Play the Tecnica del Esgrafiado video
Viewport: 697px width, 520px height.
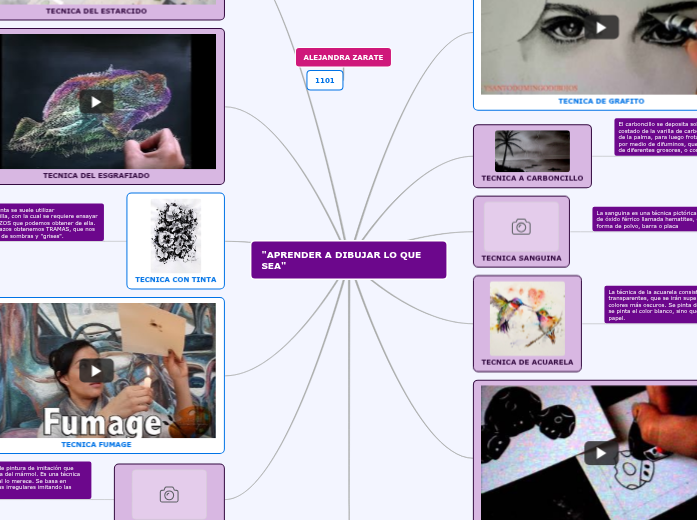[97, 100]
